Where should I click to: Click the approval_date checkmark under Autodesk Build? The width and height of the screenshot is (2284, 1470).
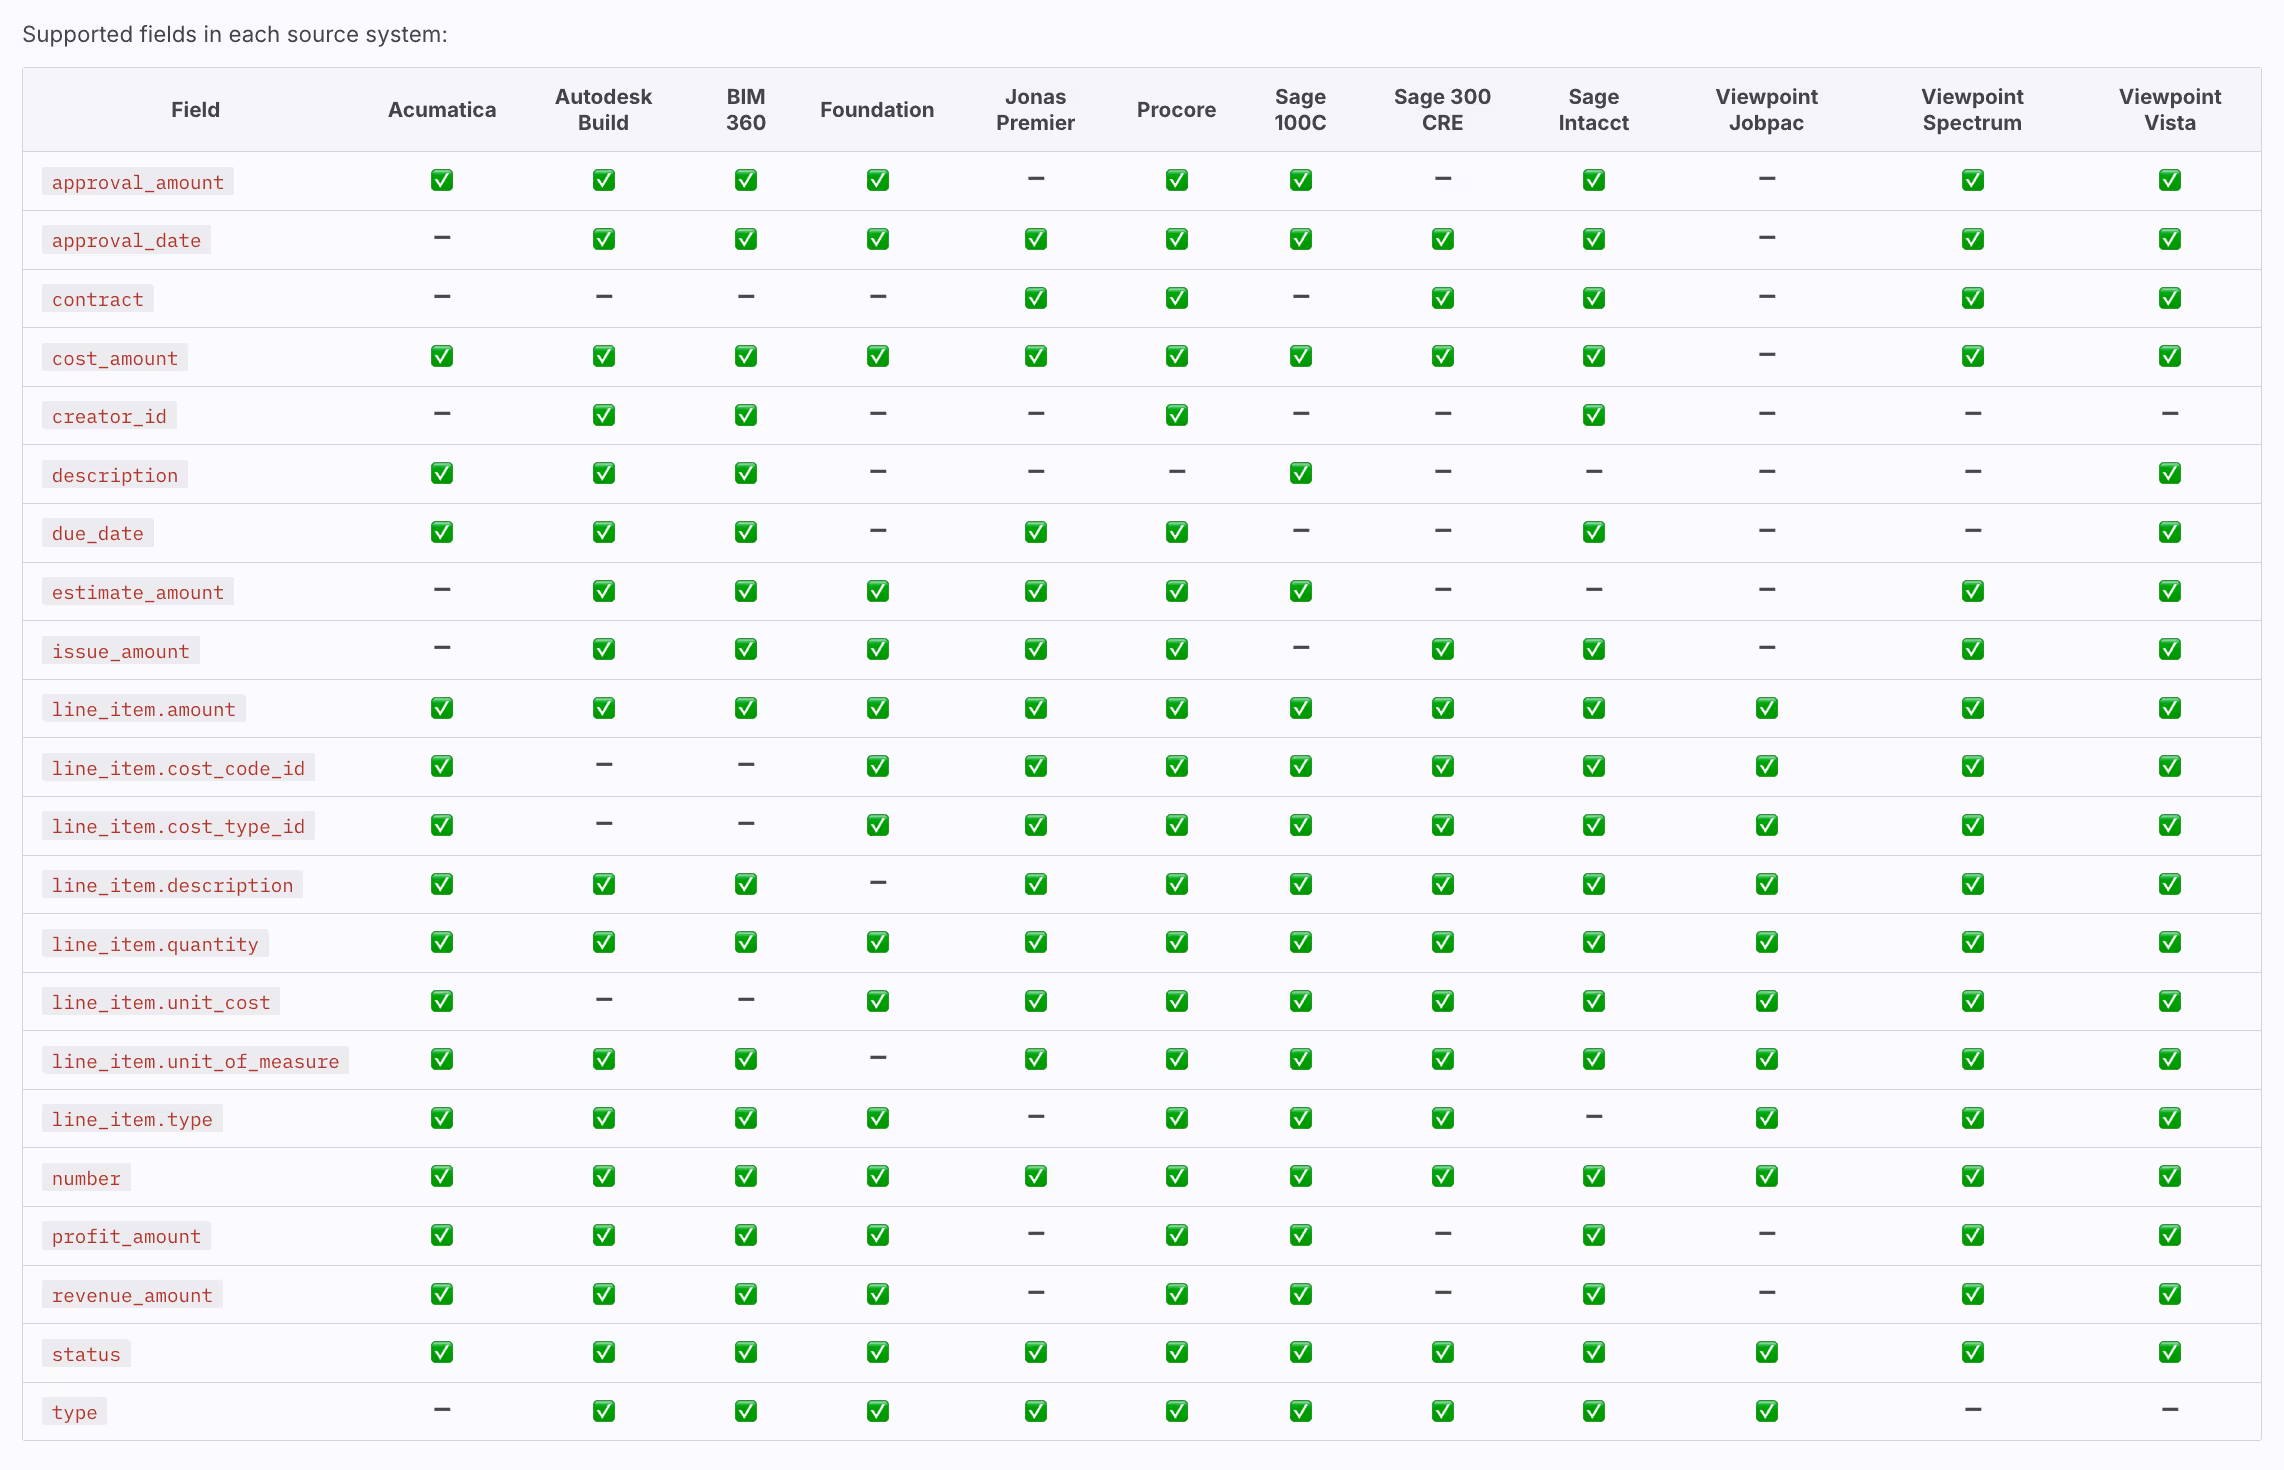click(x=604, y=239)
